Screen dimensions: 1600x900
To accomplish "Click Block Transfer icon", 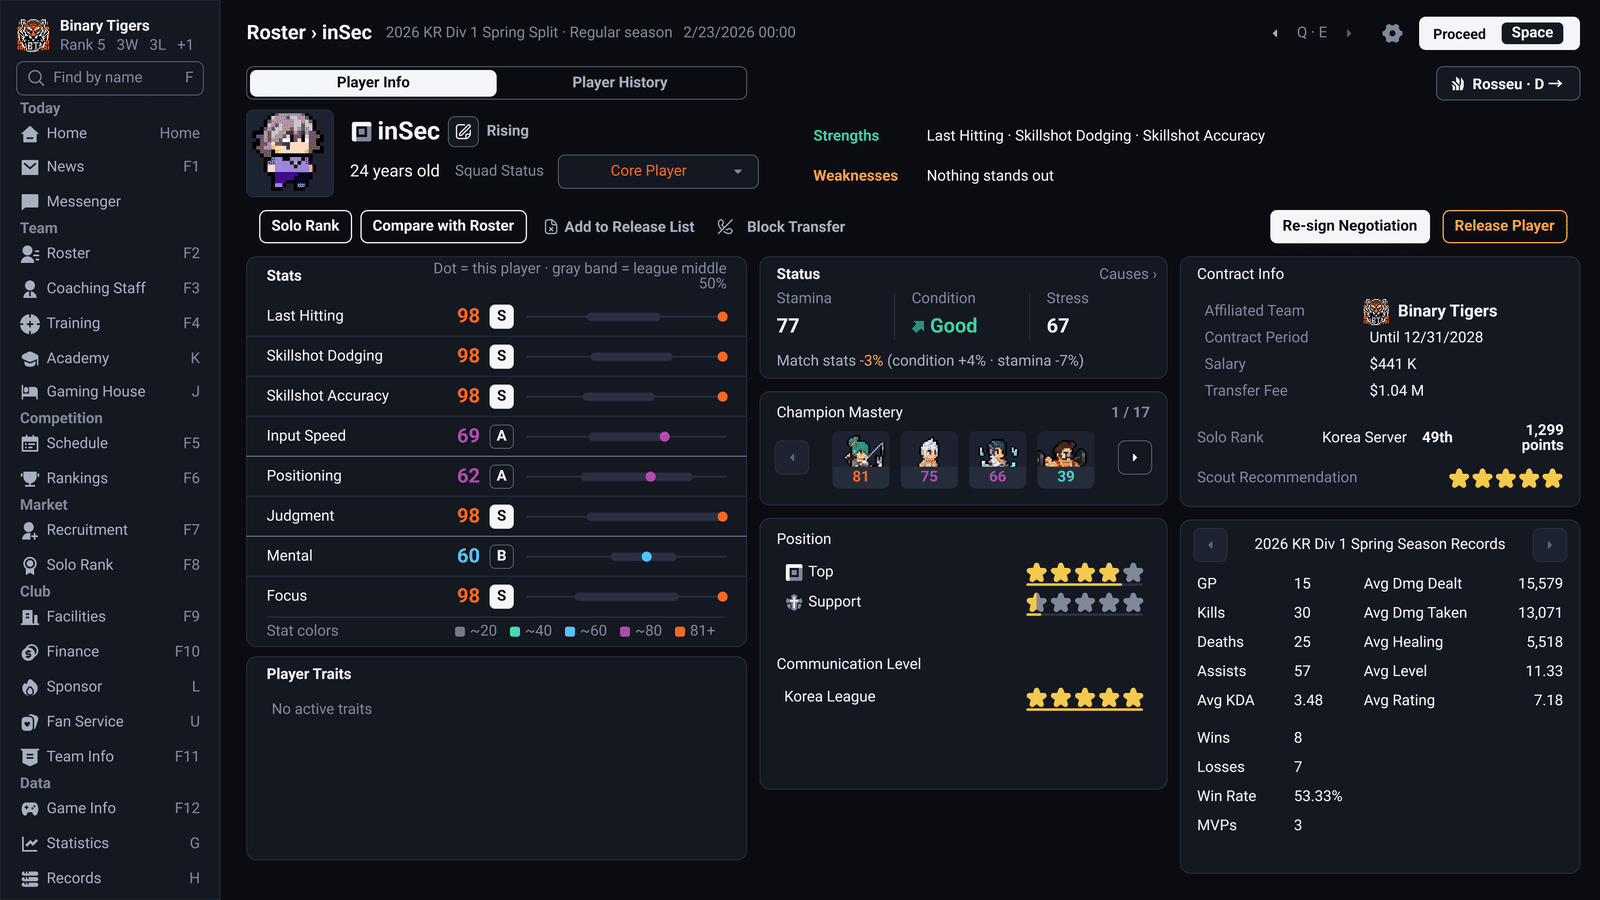I will click(x=725, y=227).
